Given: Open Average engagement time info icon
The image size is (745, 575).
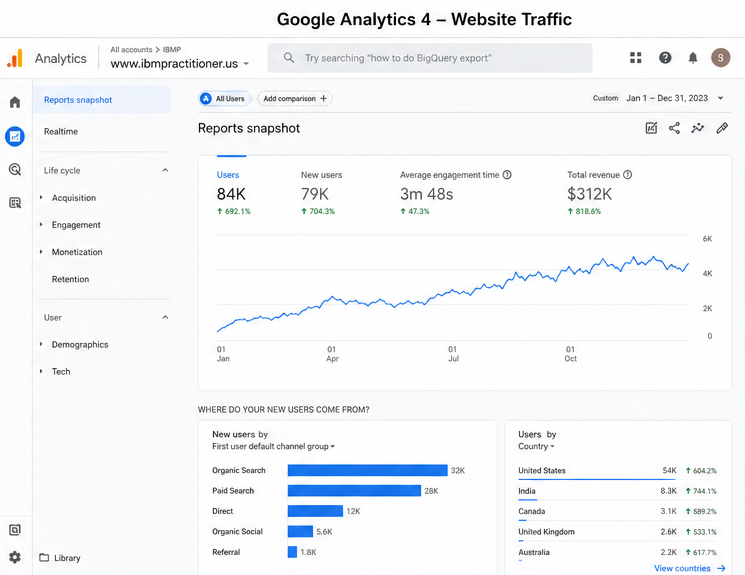Looking at the screenshot, I should [x=507, y=175].
